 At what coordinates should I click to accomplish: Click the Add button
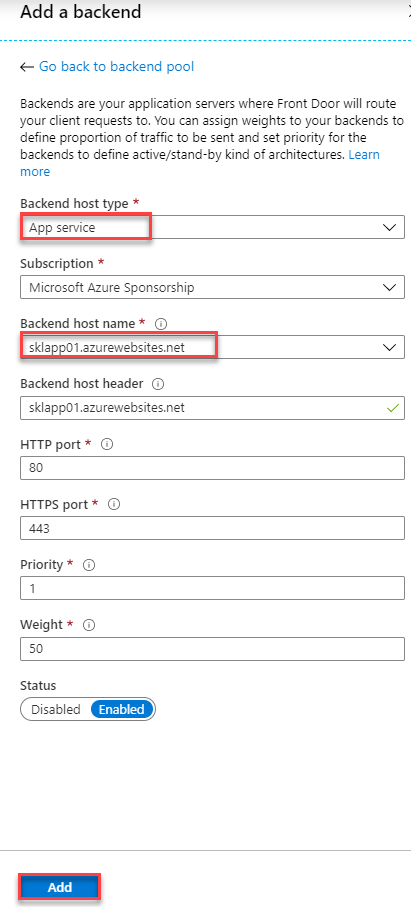(60, 887)
